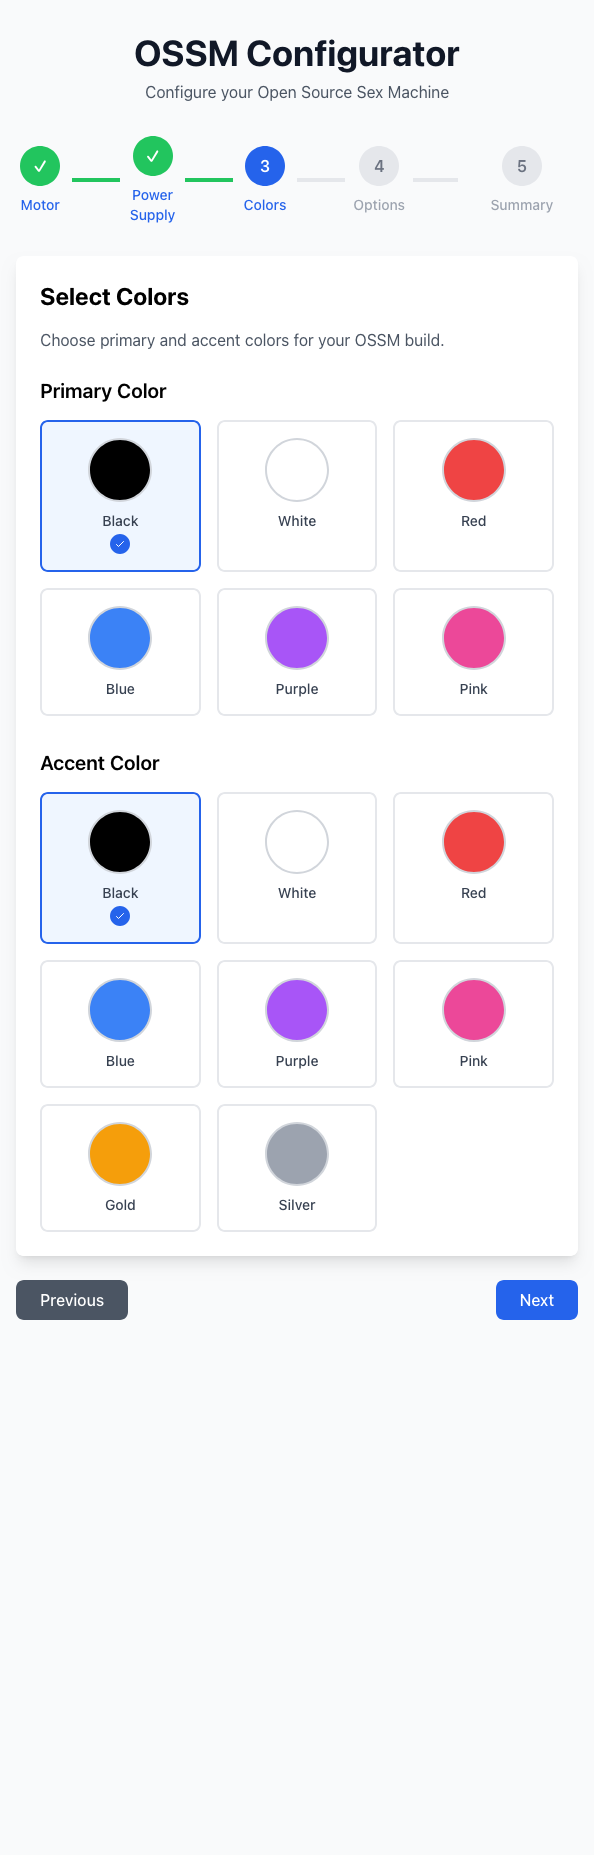Click the Purple primary color swatch

click(x=296, y=637)
